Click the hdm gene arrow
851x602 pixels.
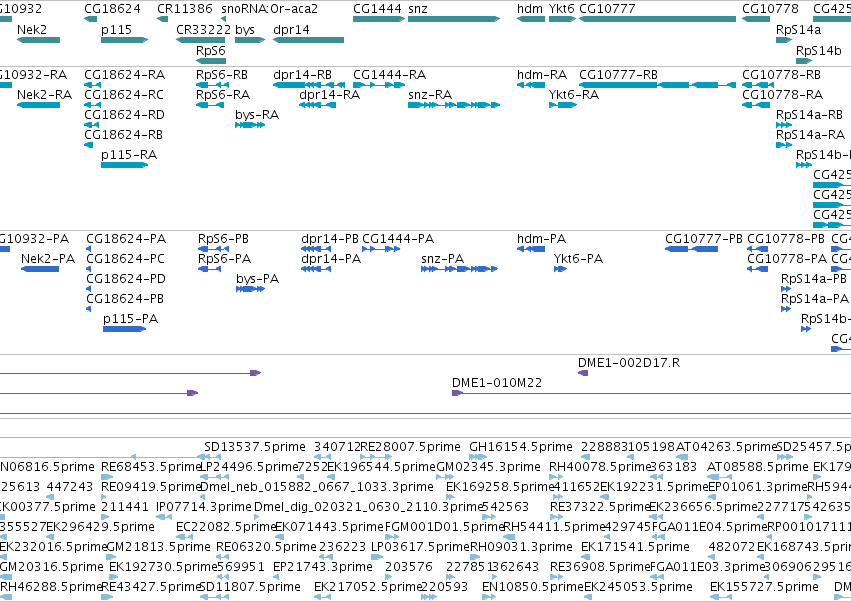tap(531, 19)
